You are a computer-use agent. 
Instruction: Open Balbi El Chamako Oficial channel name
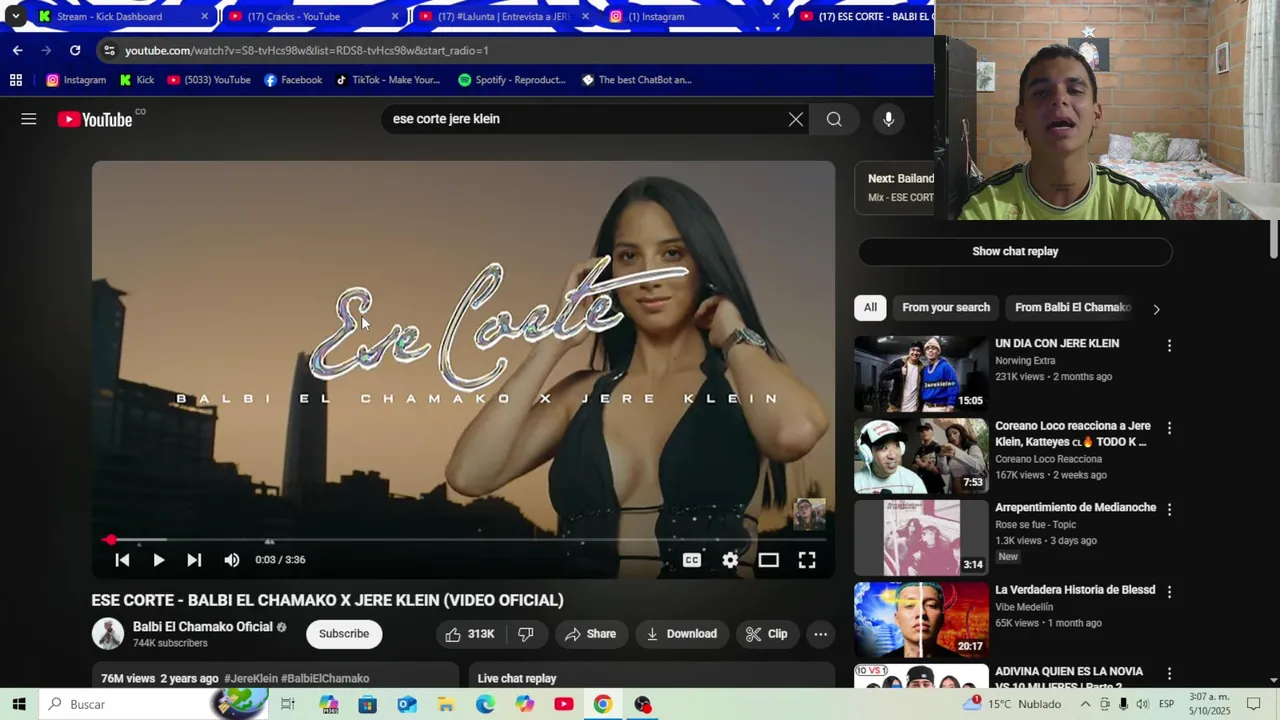[x=203, y=627]
